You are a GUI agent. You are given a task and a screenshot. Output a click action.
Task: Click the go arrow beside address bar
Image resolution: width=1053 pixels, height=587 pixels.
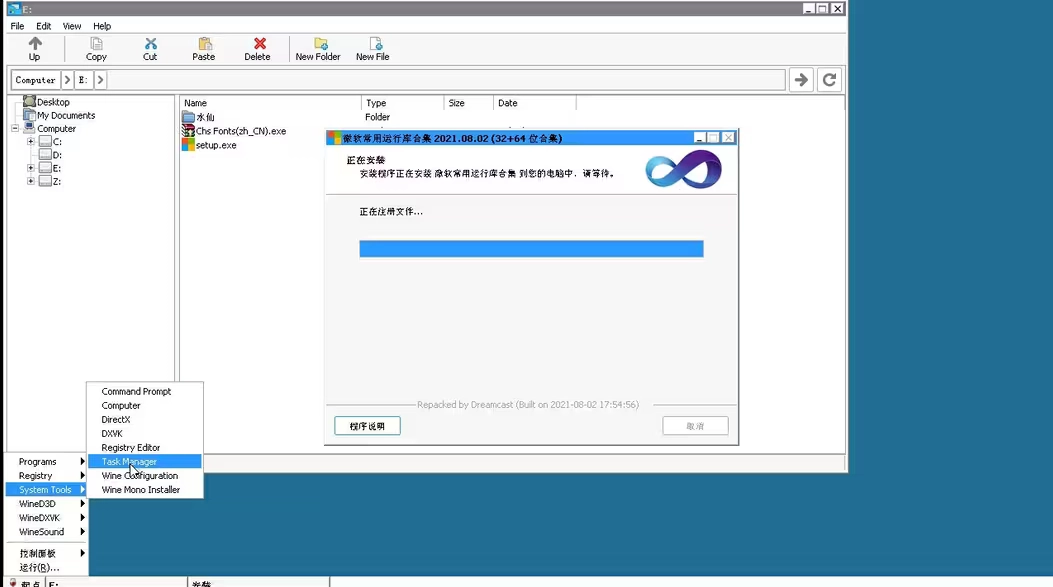tap(801, 80)
